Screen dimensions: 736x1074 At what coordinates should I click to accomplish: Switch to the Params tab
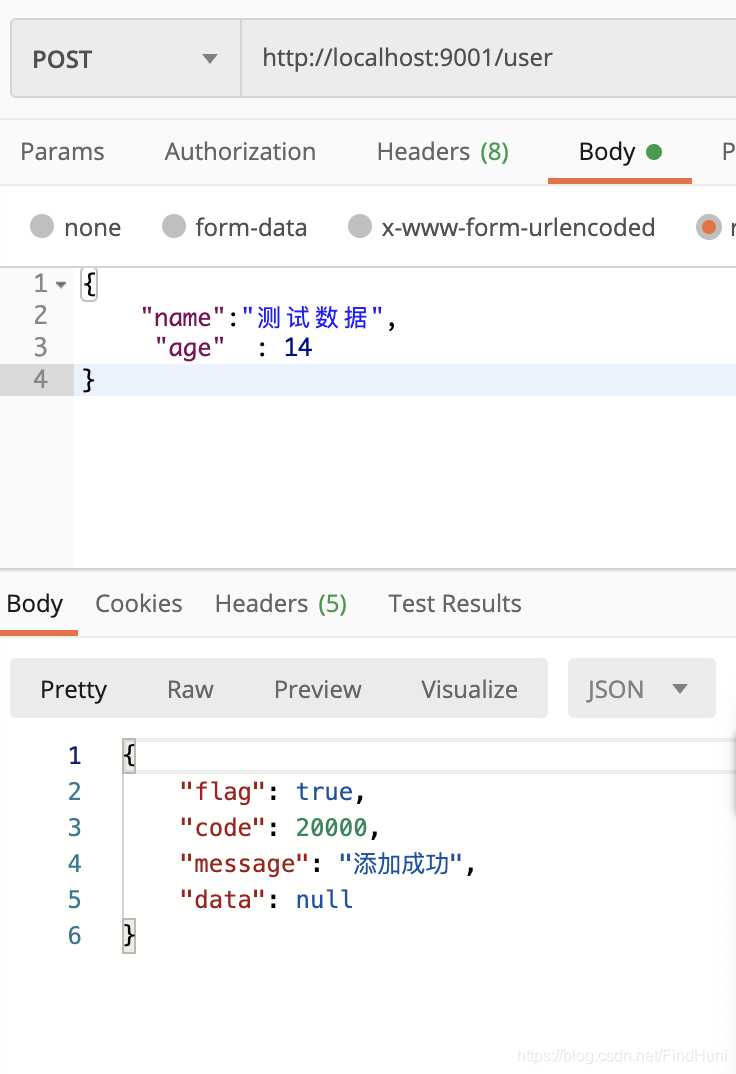point(62,152)
